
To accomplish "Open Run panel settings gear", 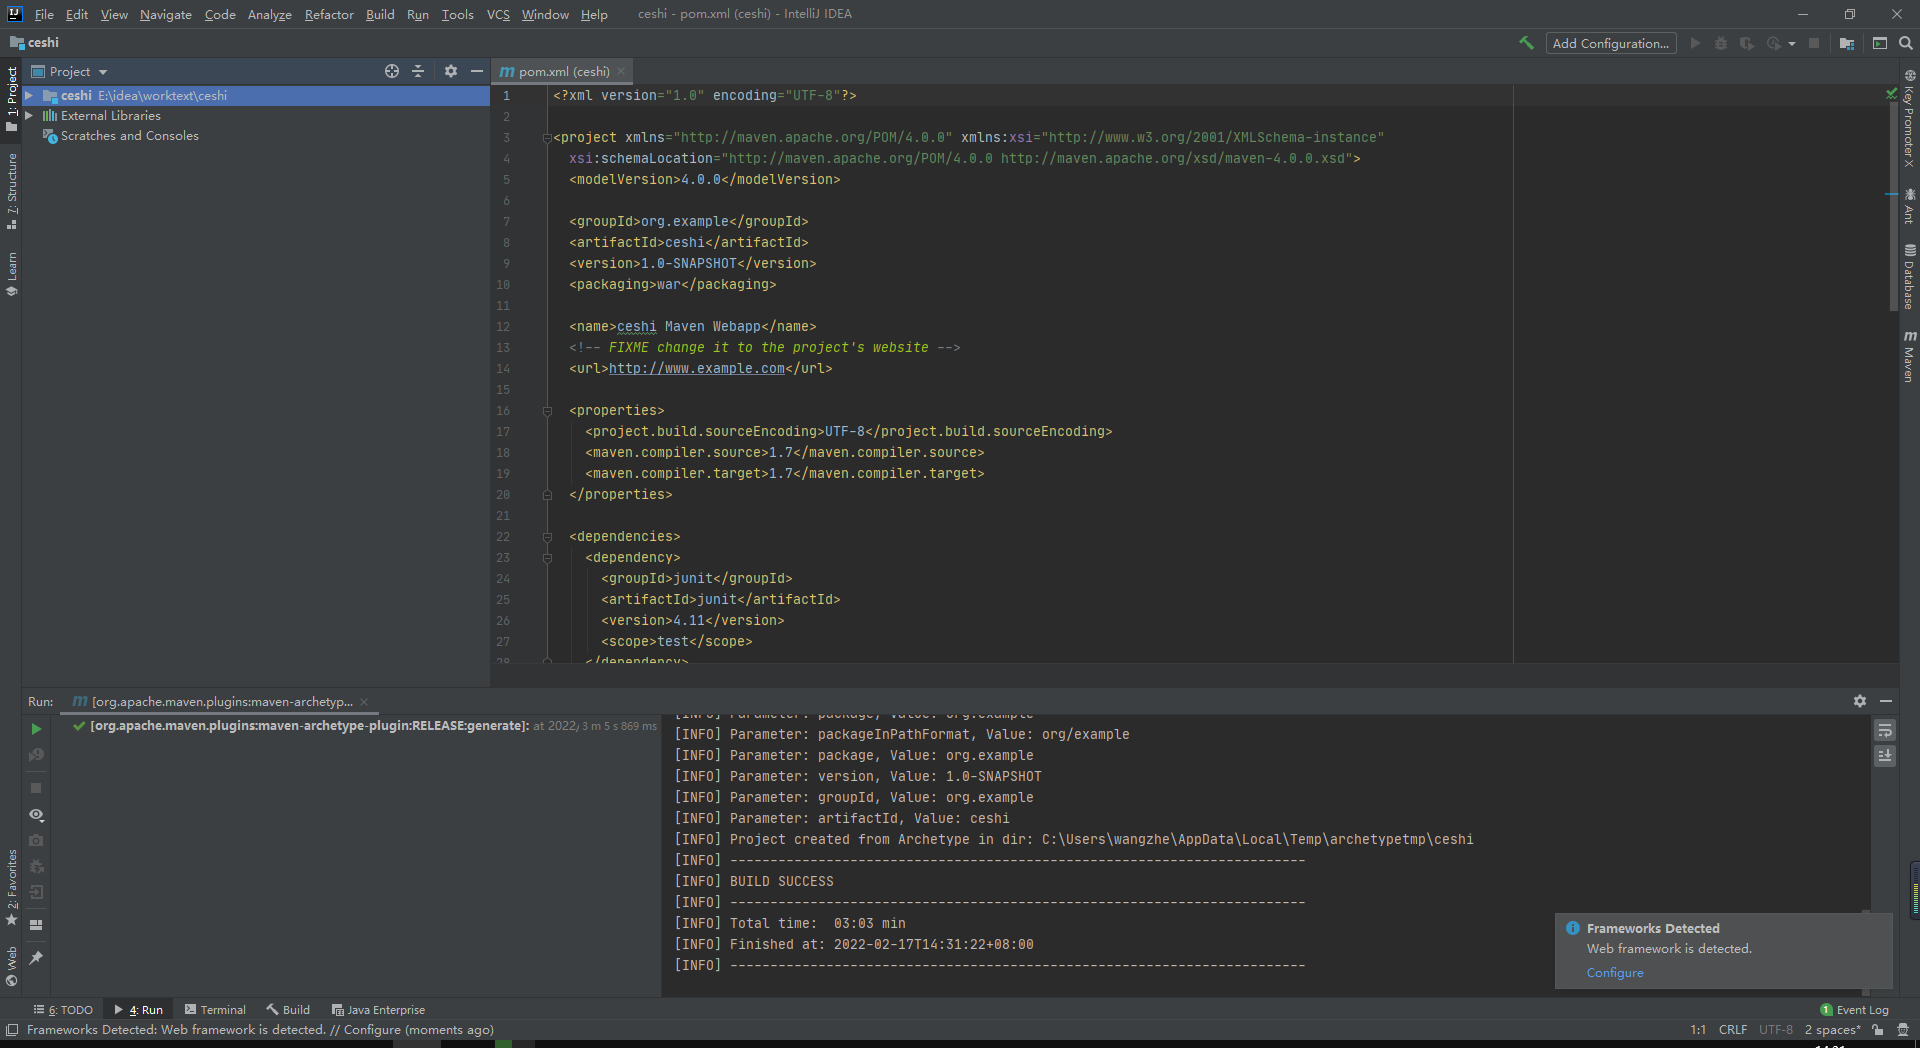I will (1859, 701).
